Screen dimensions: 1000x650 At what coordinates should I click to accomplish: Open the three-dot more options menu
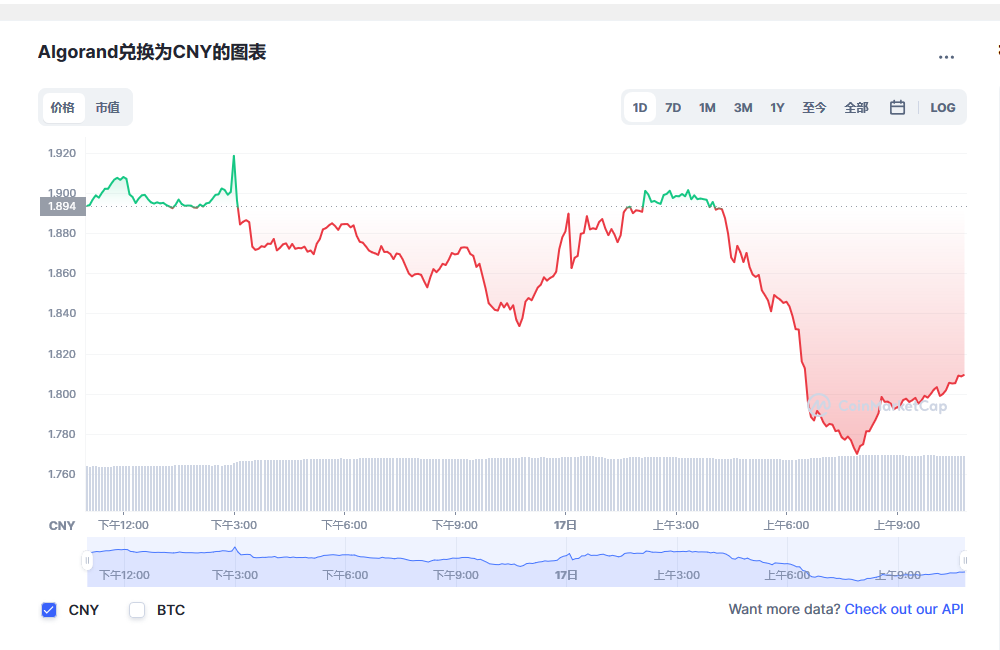click(x=946, y=57)
